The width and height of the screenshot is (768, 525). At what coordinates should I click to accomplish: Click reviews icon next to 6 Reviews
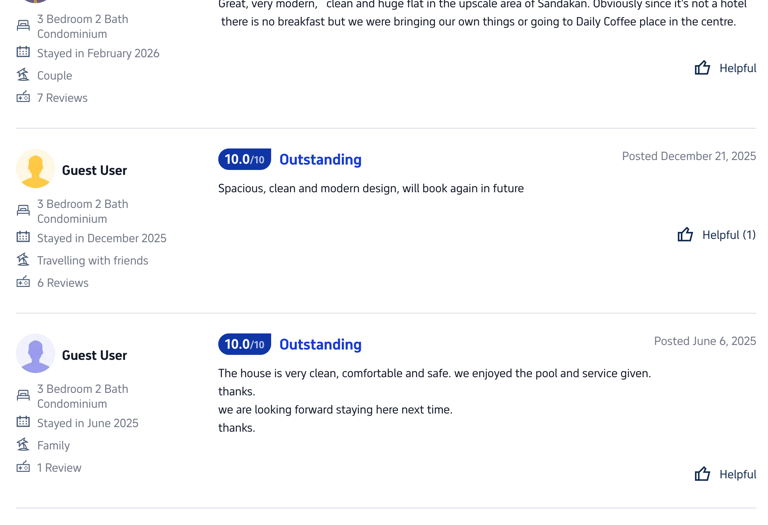23,282
